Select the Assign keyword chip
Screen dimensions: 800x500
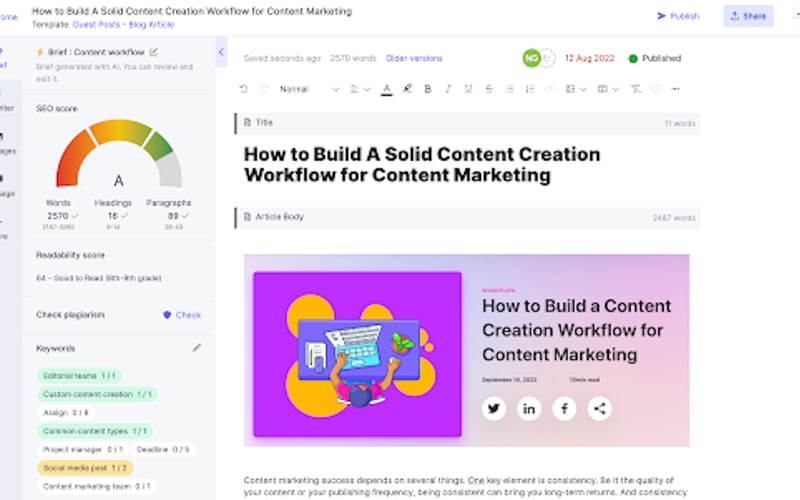coord(66,412)
